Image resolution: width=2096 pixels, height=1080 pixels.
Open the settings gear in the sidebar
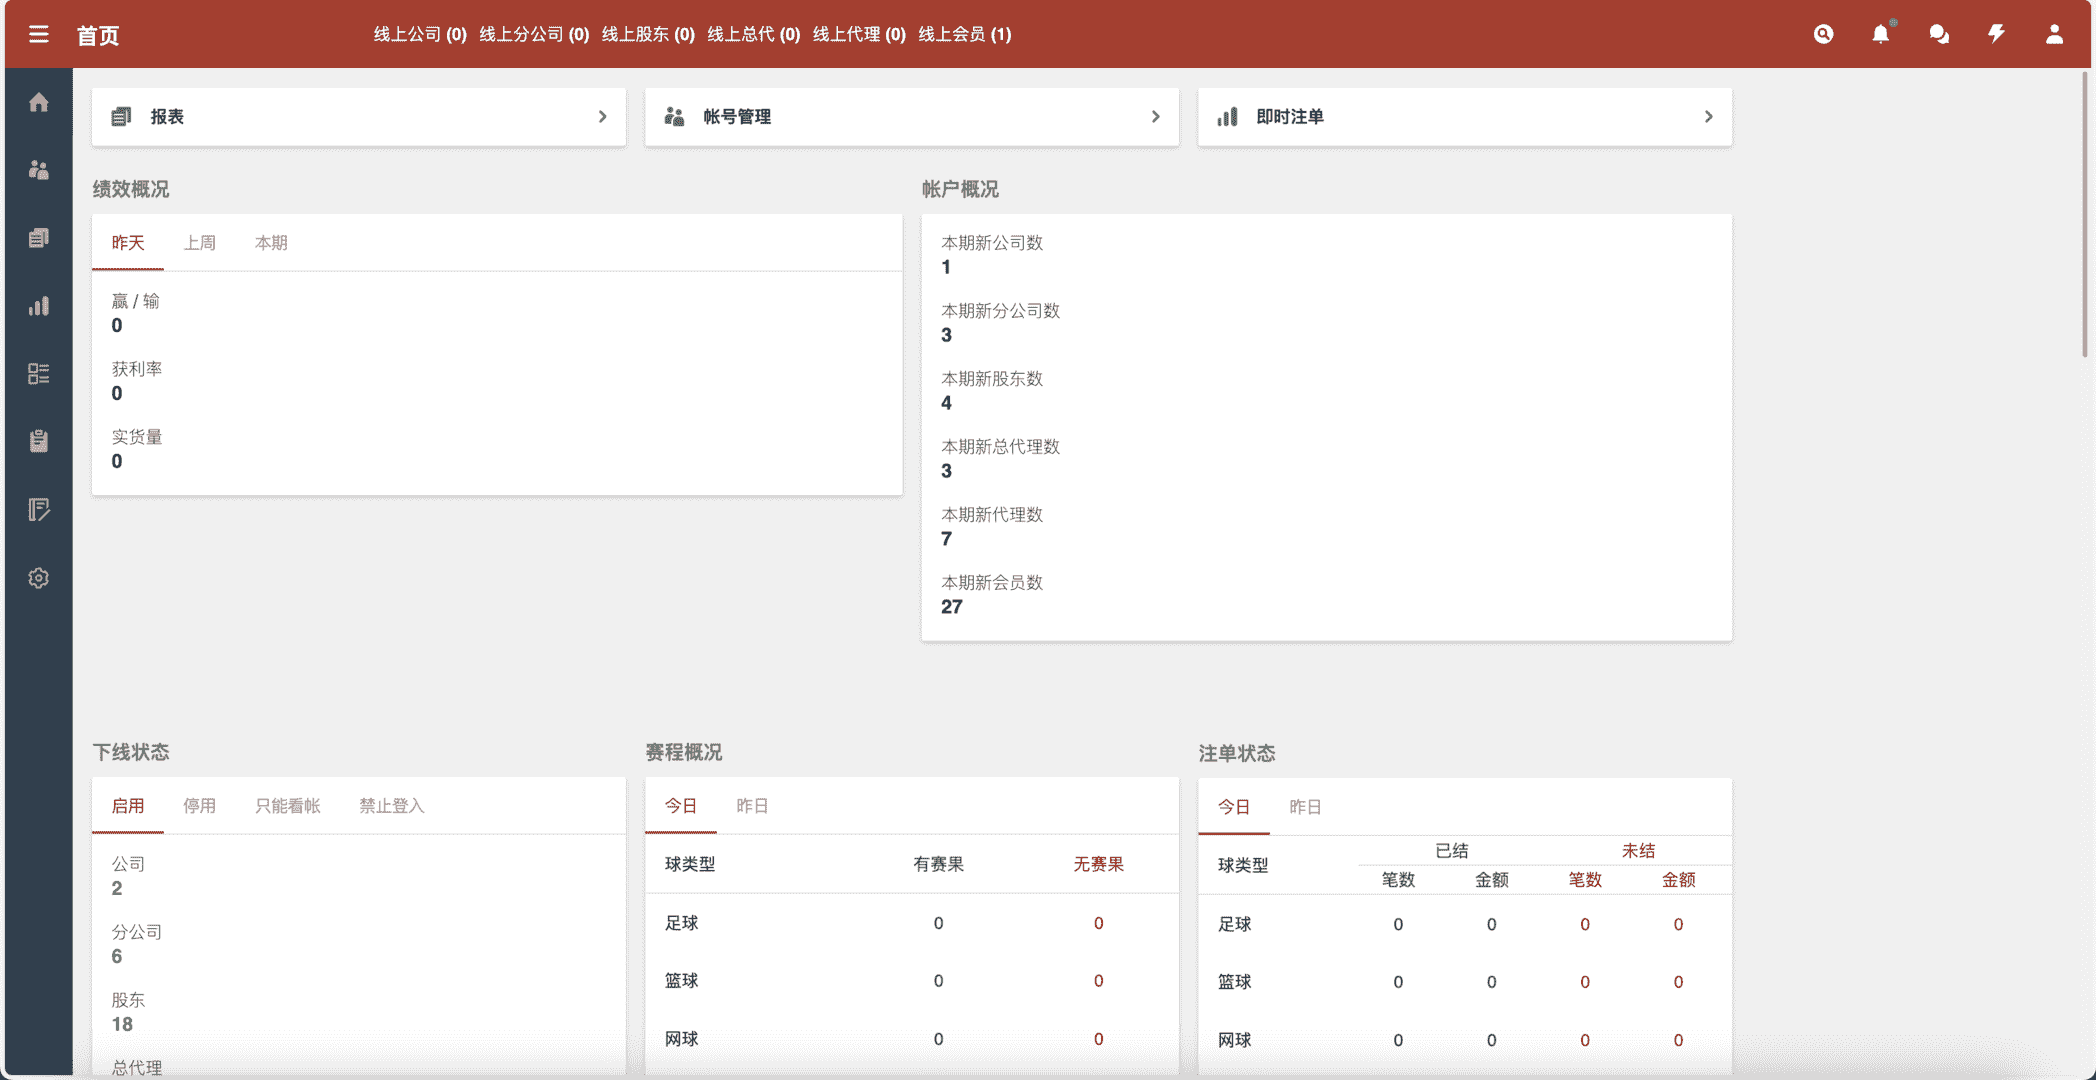[x=38, y=578]
